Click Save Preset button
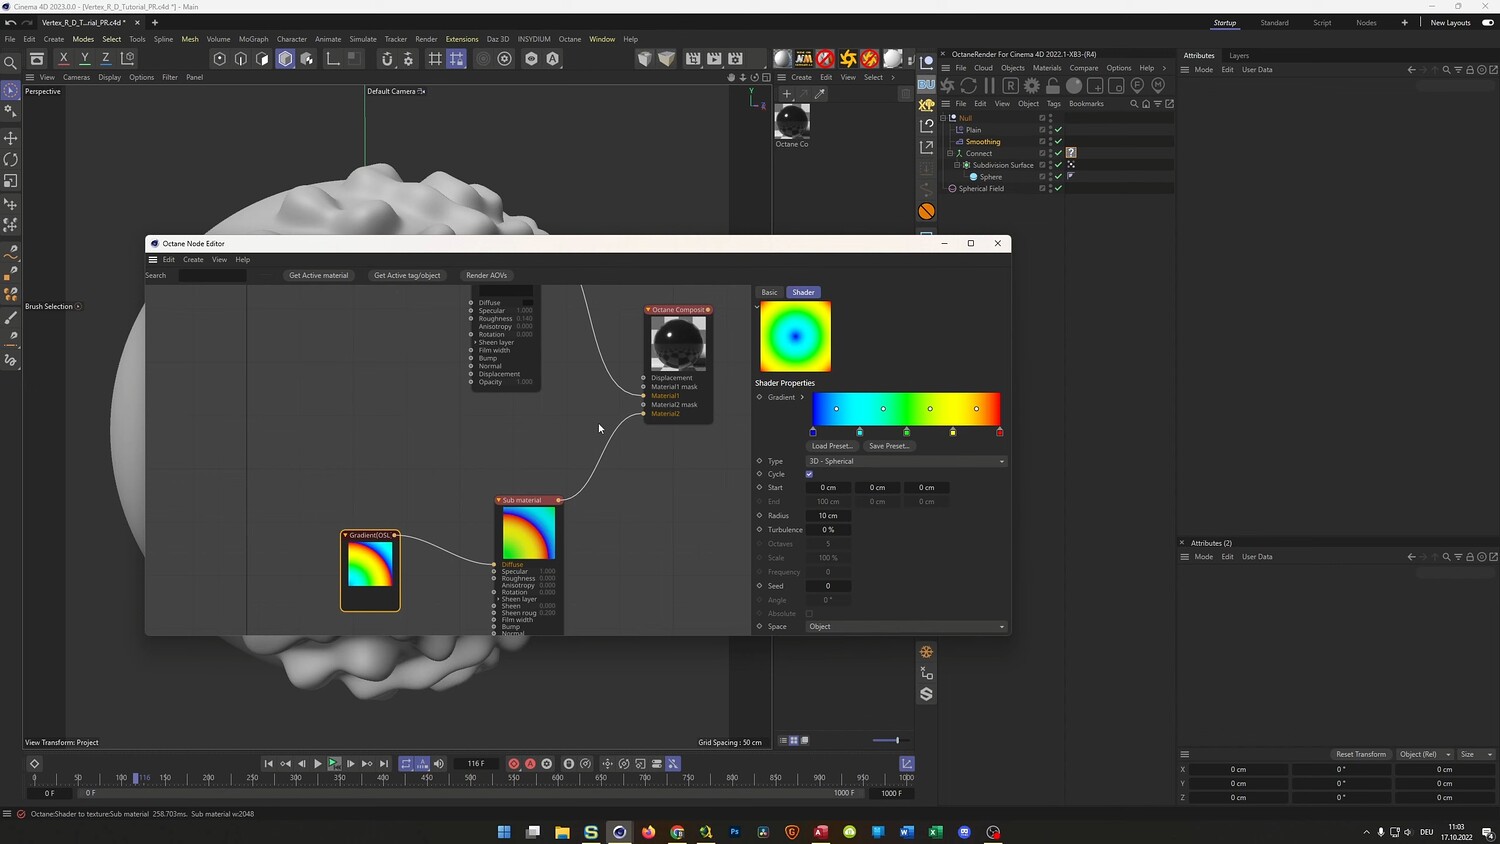 (x=889, y=446)
